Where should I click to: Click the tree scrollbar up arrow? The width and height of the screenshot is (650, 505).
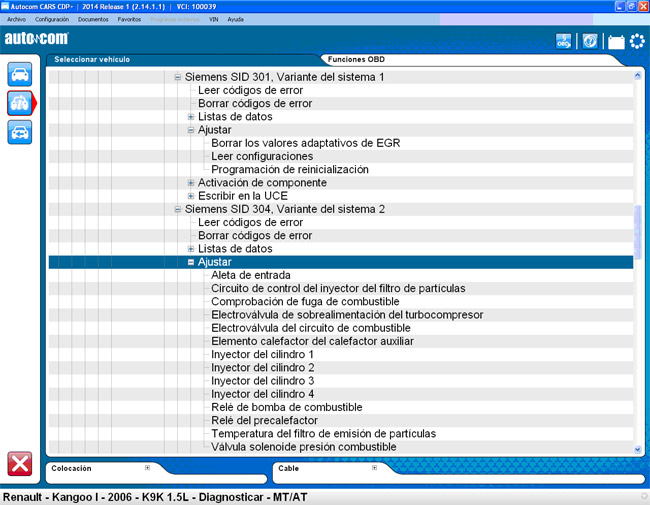638,75
